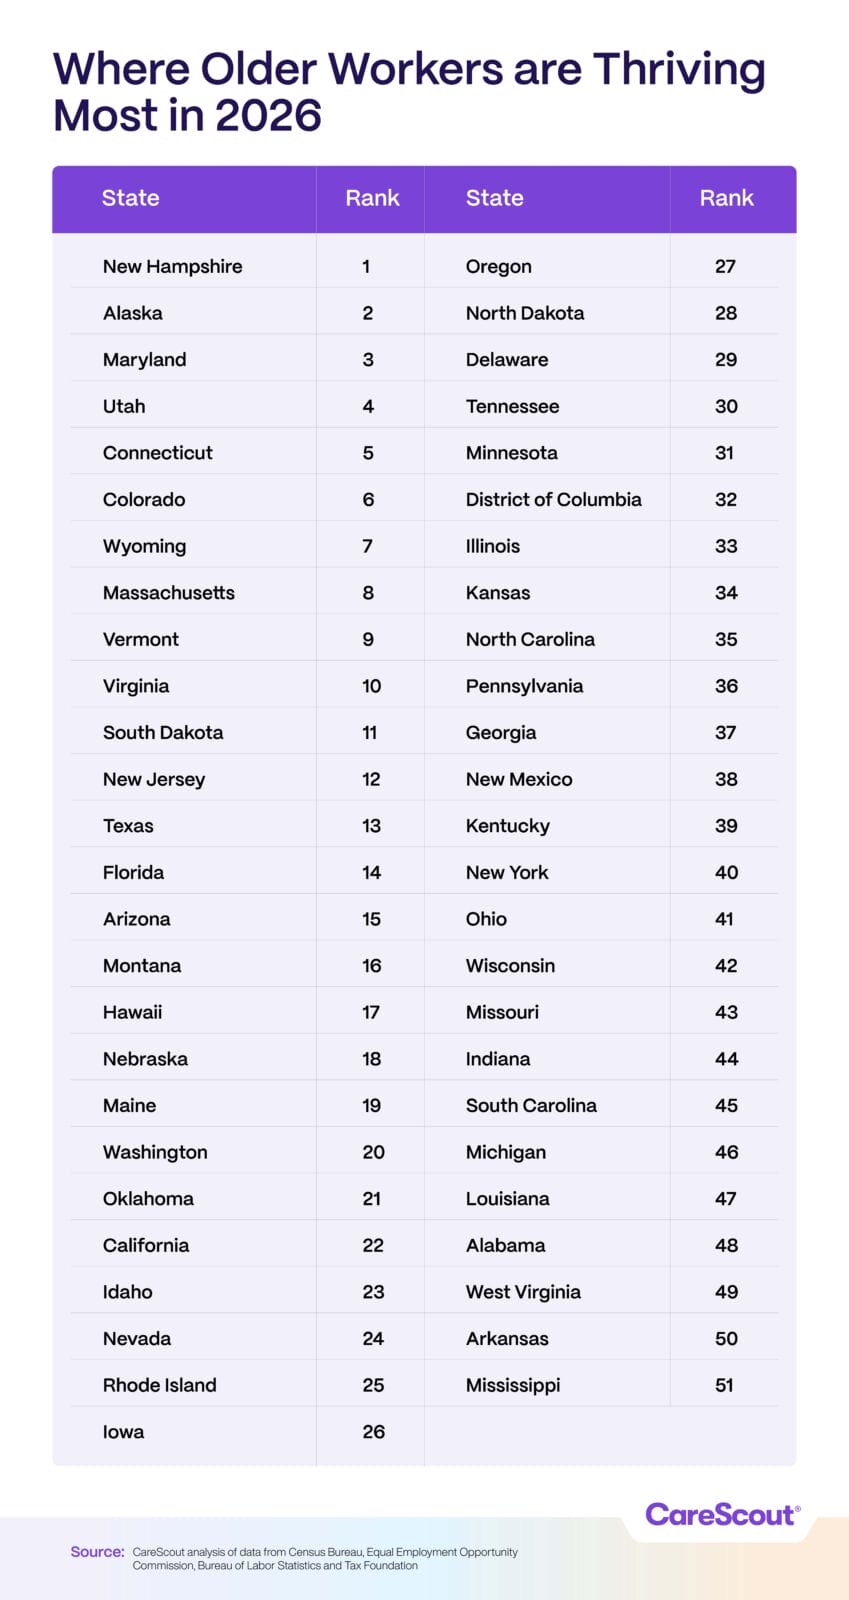The image size is (849, 1600).
Task: Click the Rank header above rank 27
Action: click(727, 198)
